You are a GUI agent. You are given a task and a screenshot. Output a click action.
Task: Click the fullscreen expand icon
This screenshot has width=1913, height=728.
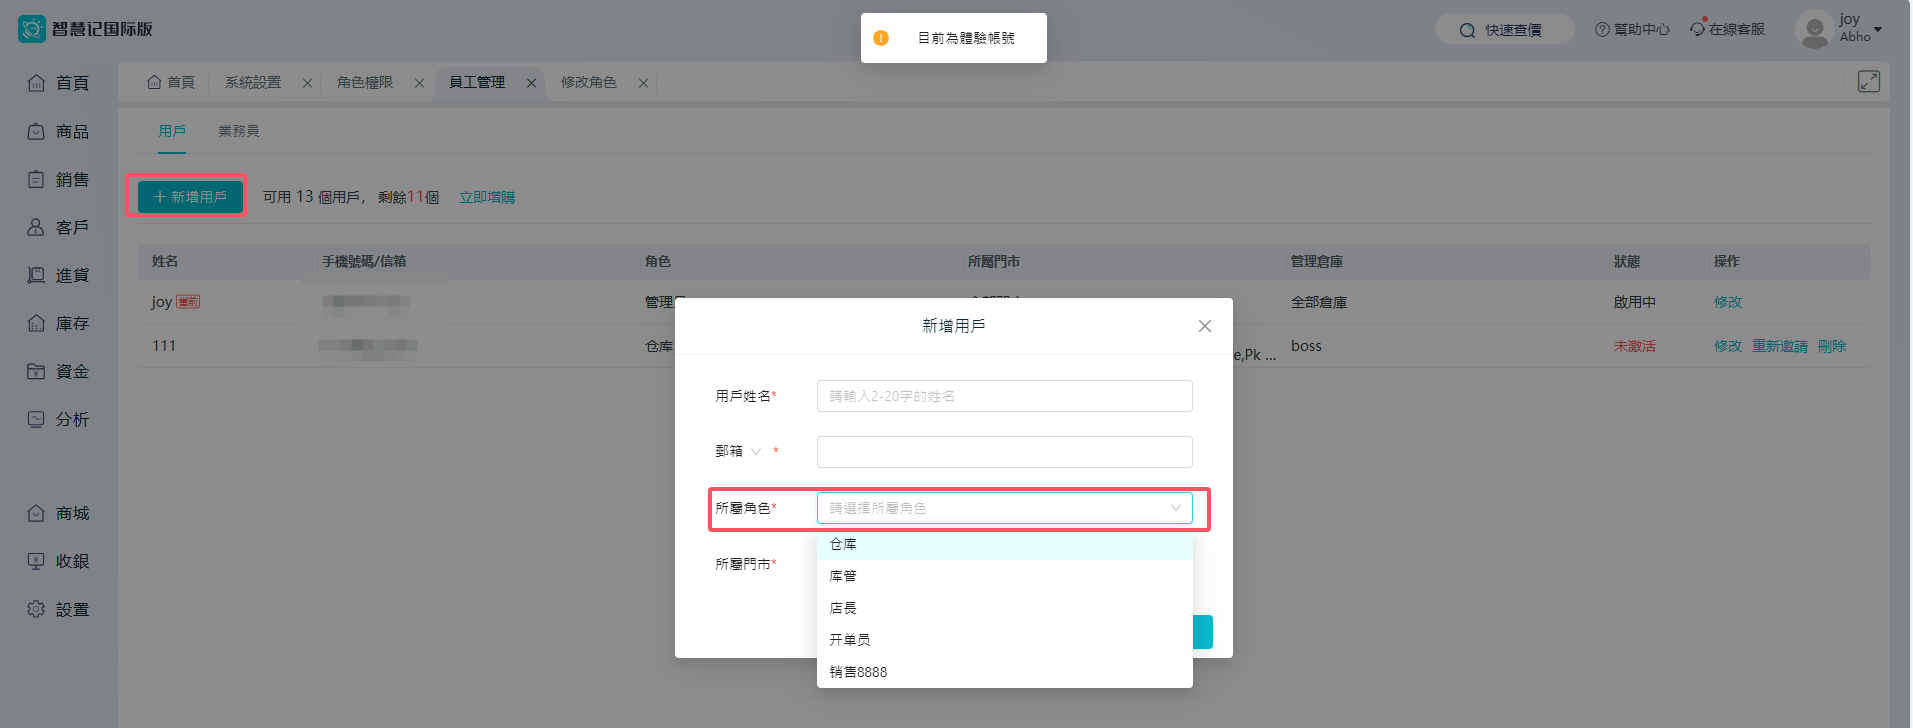(x=1868, y=82)
